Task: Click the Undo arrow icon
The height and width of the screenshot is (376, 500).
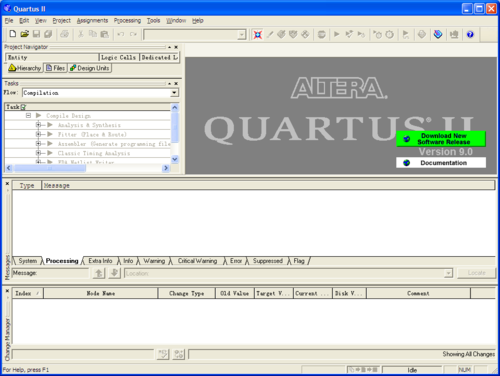Action: [121, 34]
